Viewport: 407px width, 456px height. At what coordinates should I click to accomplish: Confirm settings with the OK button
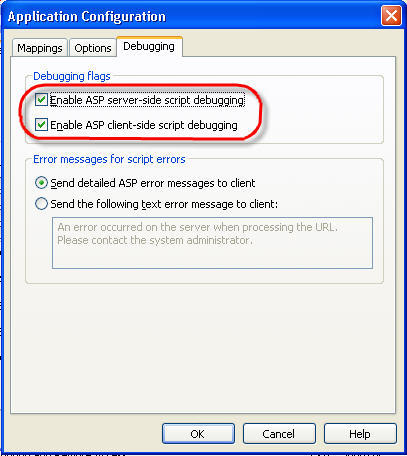pyautogui.click(x=198, y=434)
